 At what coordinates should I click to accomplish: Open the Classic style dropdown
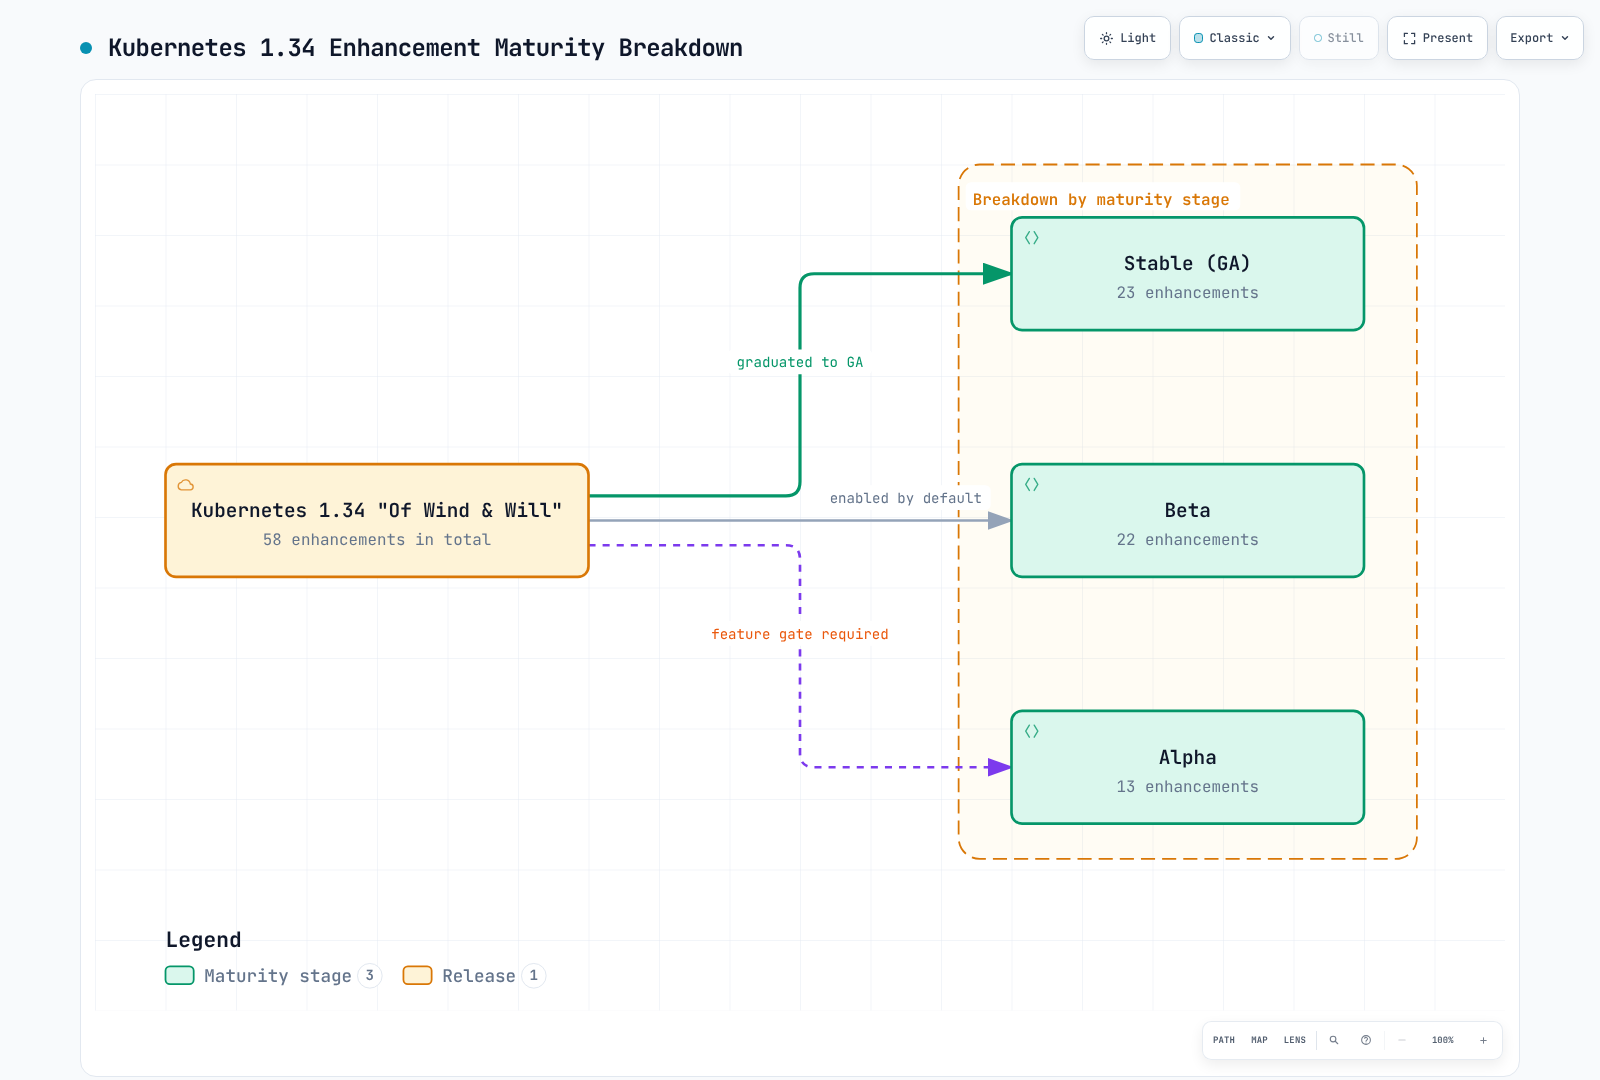click(1234, 38)
